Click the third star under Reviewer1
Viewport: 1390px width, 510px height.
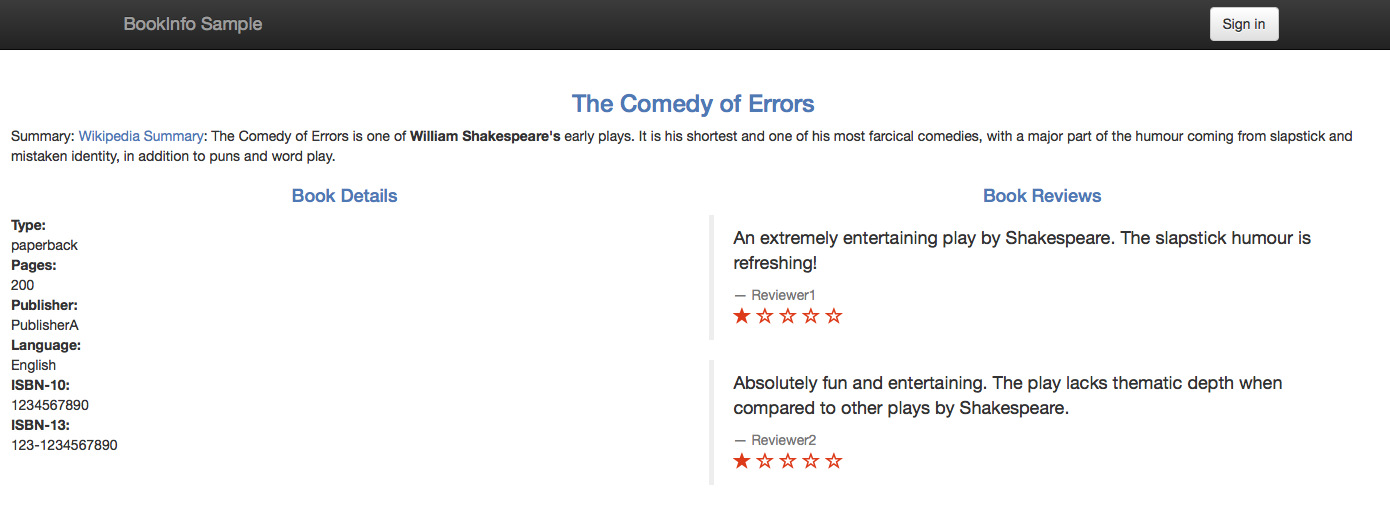click(788, 316)
